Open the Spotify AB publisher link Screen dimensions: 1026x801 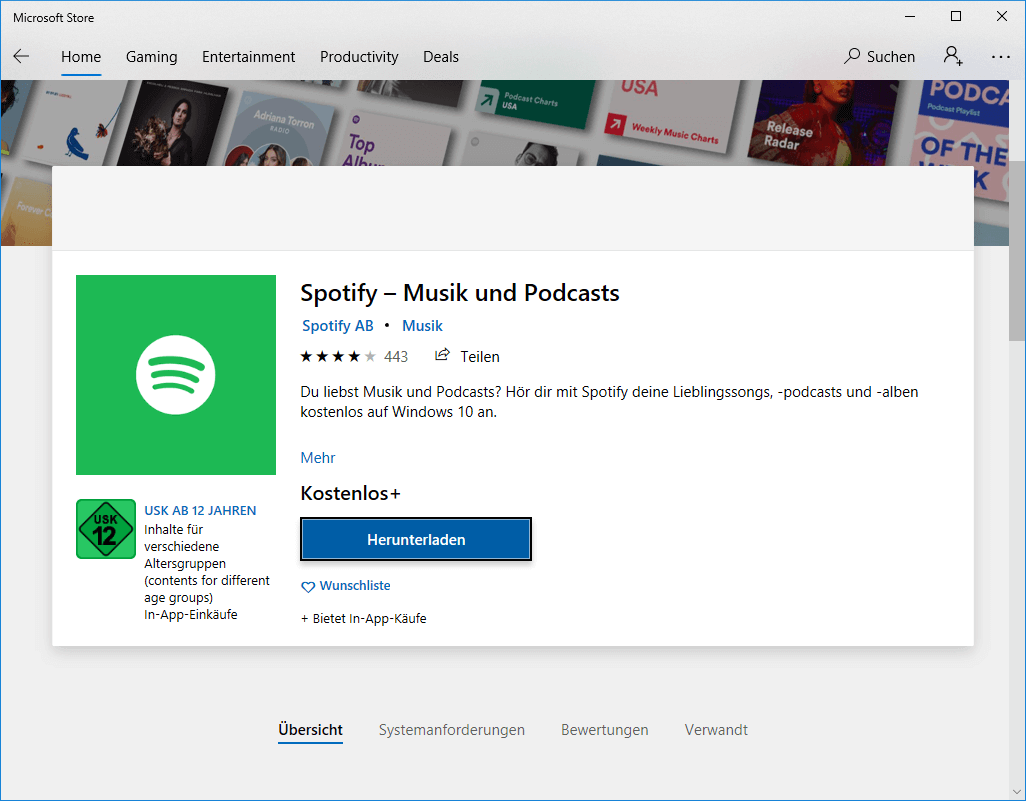pos(337,325)
